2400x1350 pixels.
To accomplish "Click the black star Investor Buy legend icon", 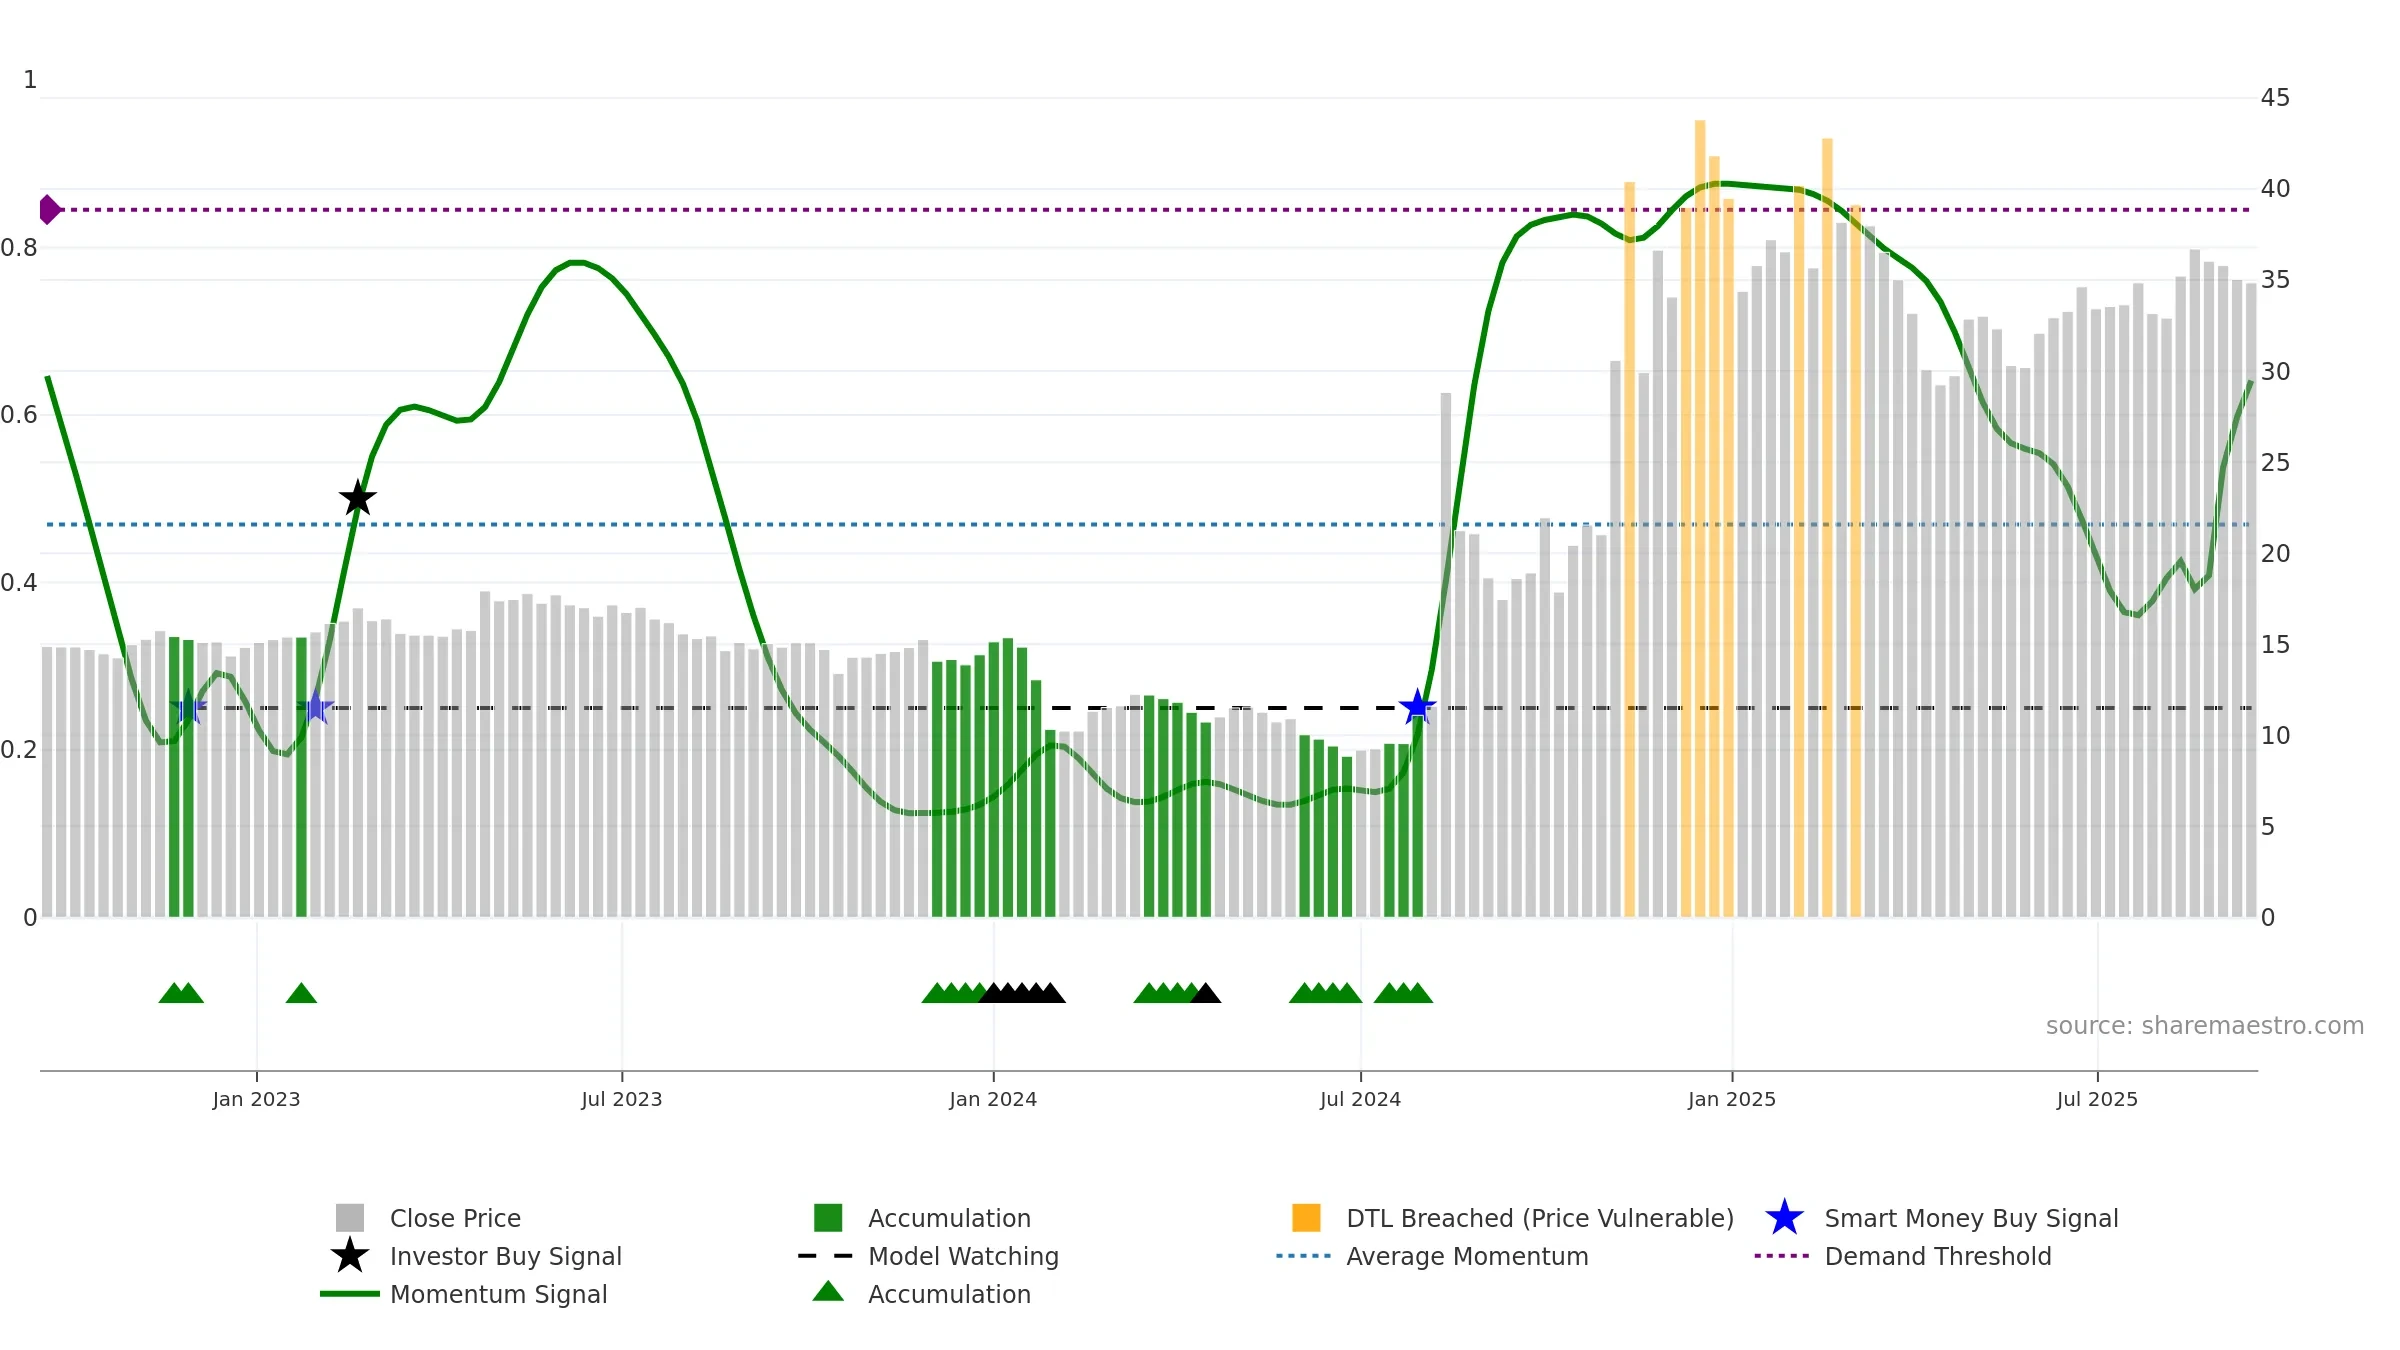I will click(x=350, y=1256).
